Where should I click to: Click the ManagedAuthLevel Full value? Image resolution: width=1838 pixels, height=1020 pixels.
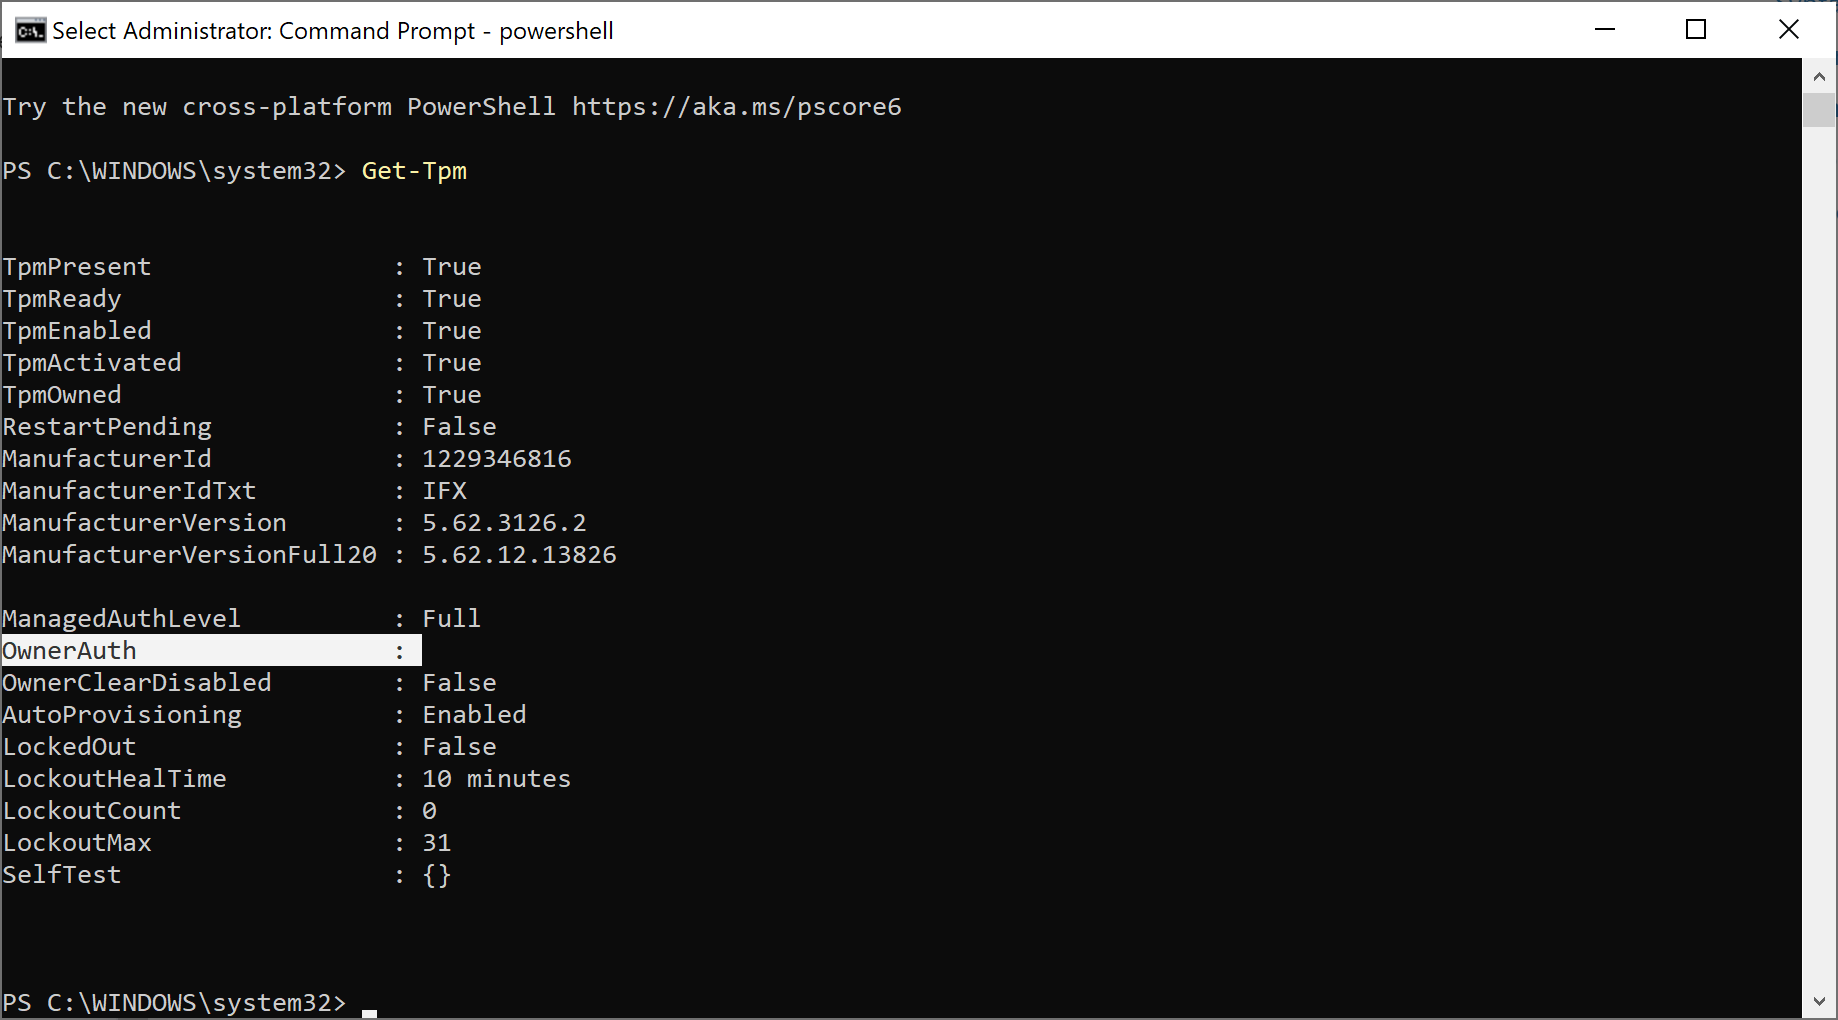click(x=452, y=619)
